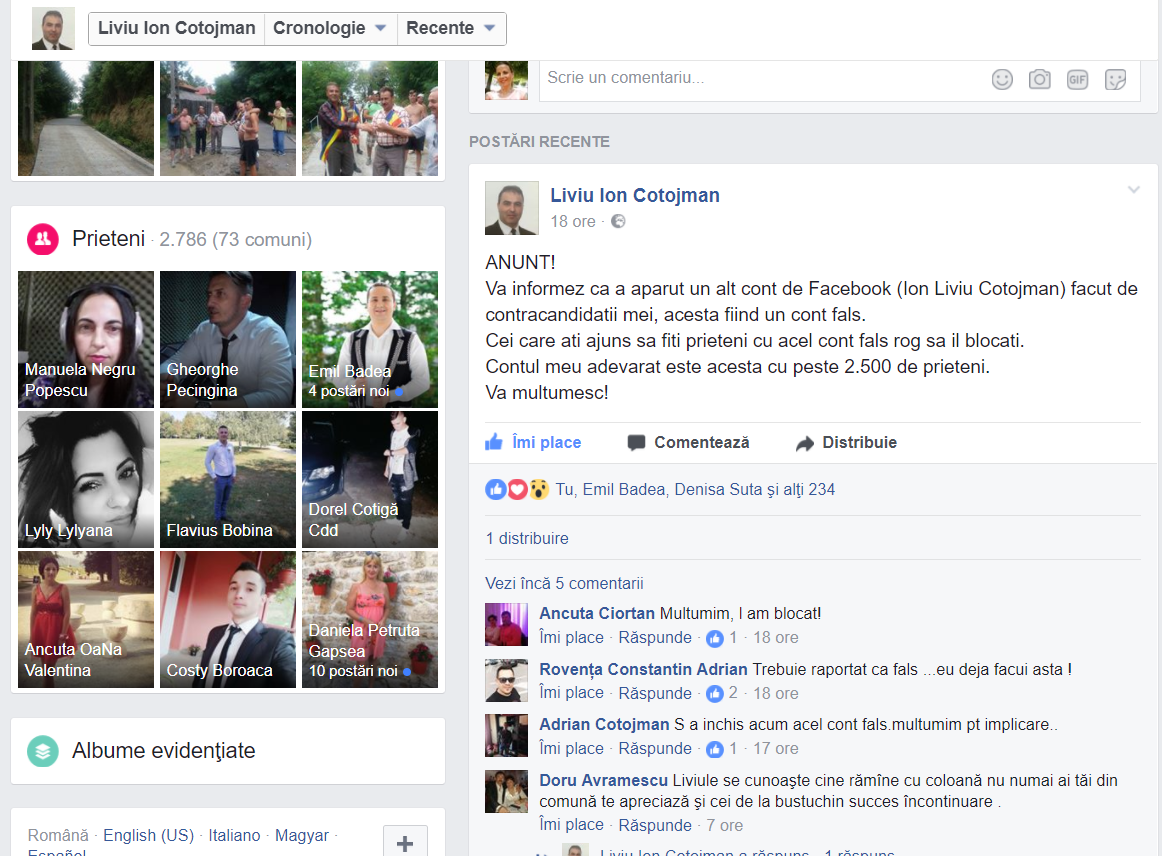
Task: Click the 17 ore comment timestamp
Action: click(776, 749)
